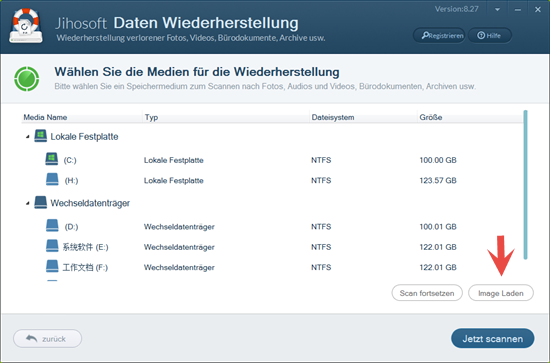Click Lokale Festplatte type in (C:) row
Viewport: 550px width, 363px height.
174,160
